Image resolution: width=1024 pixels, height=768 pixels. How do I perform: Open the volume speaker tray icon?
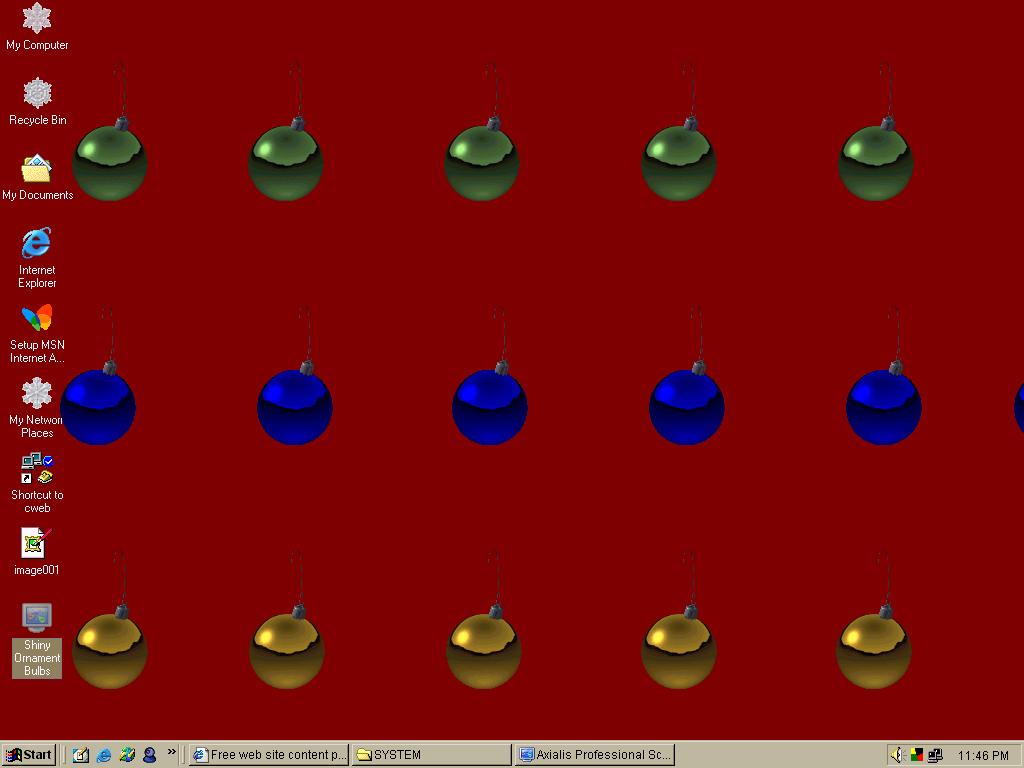point(897,755)
